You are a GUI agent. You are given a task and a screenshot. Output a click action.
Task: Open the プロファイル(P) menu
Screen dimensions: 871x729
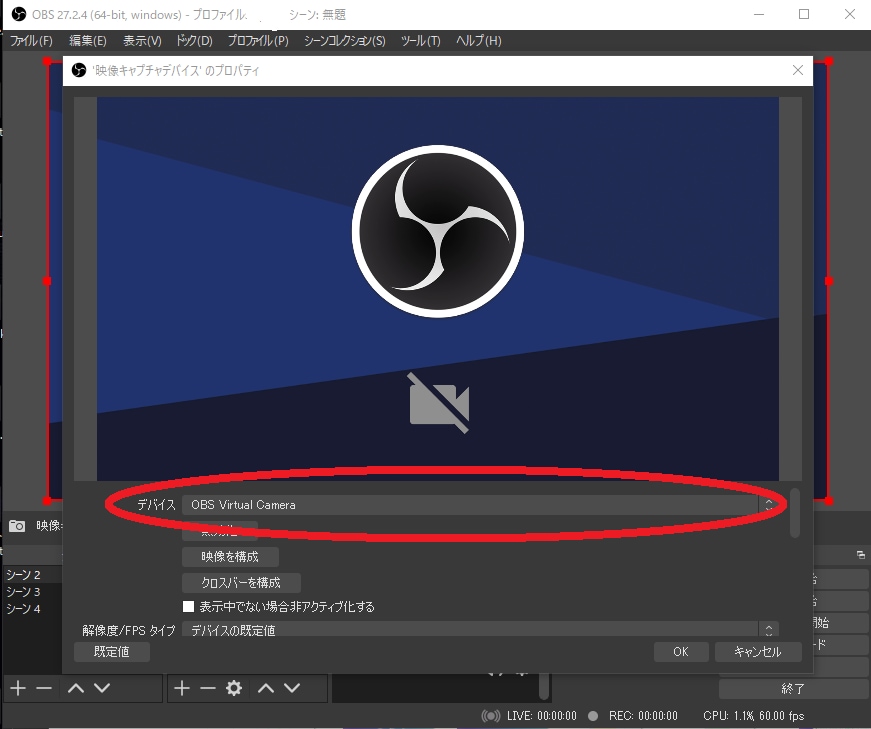click(x=258, y=41)
